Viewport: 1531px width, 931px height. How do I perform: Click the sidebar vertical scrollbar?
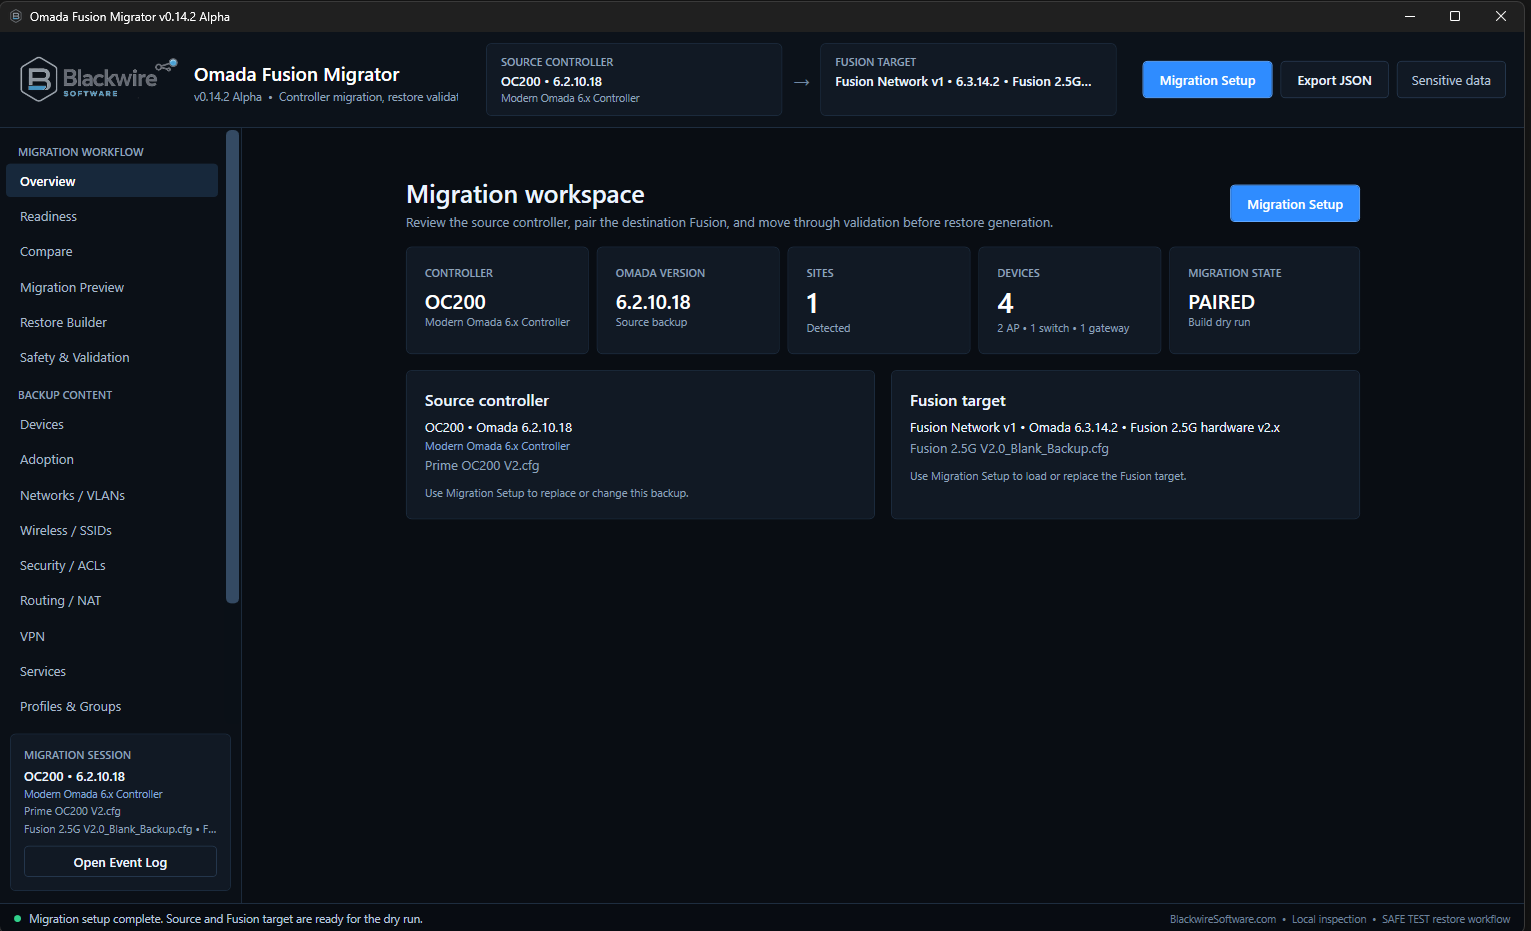(232, 367)
